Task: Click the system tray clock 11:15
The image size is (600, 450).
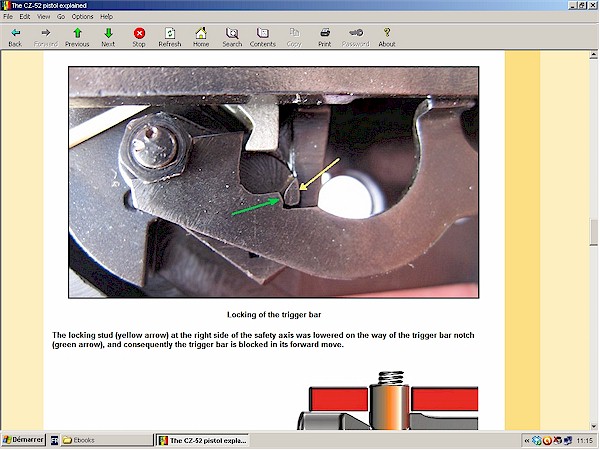Action: coord(584,441)
